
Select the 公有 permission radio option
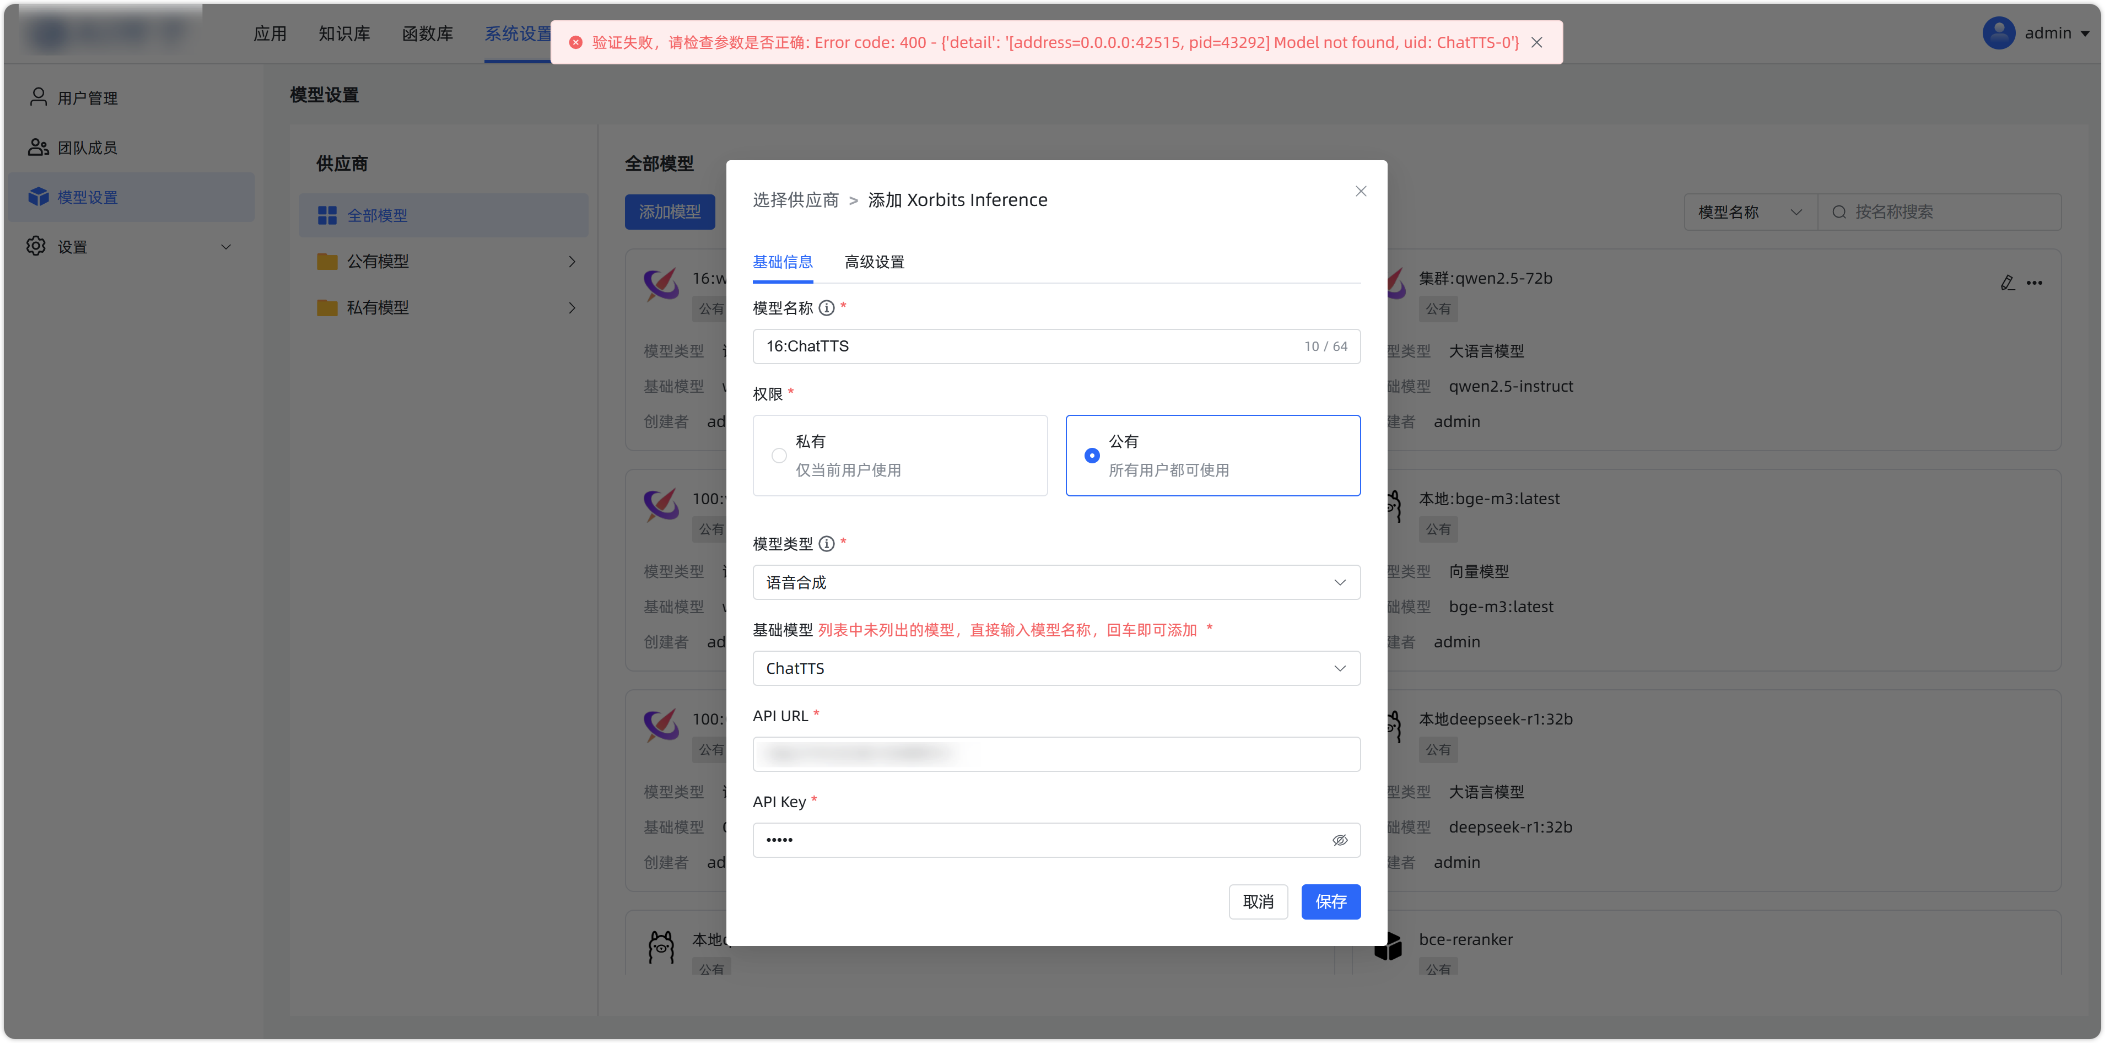click(x=1092, y=456)
